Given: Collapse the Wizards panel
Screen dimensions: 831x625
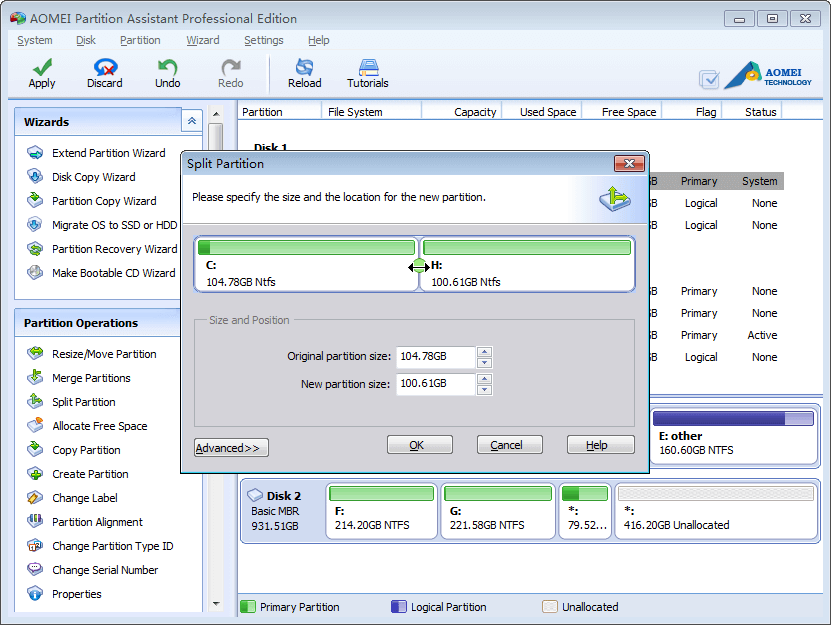Looking at the screenshot, I should (192, 121).
